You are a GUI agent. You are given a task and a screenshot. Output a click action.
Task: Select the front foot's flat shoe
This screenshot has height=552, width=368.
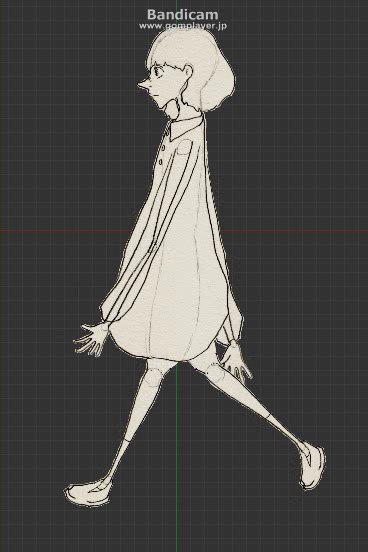click(88, 493)
